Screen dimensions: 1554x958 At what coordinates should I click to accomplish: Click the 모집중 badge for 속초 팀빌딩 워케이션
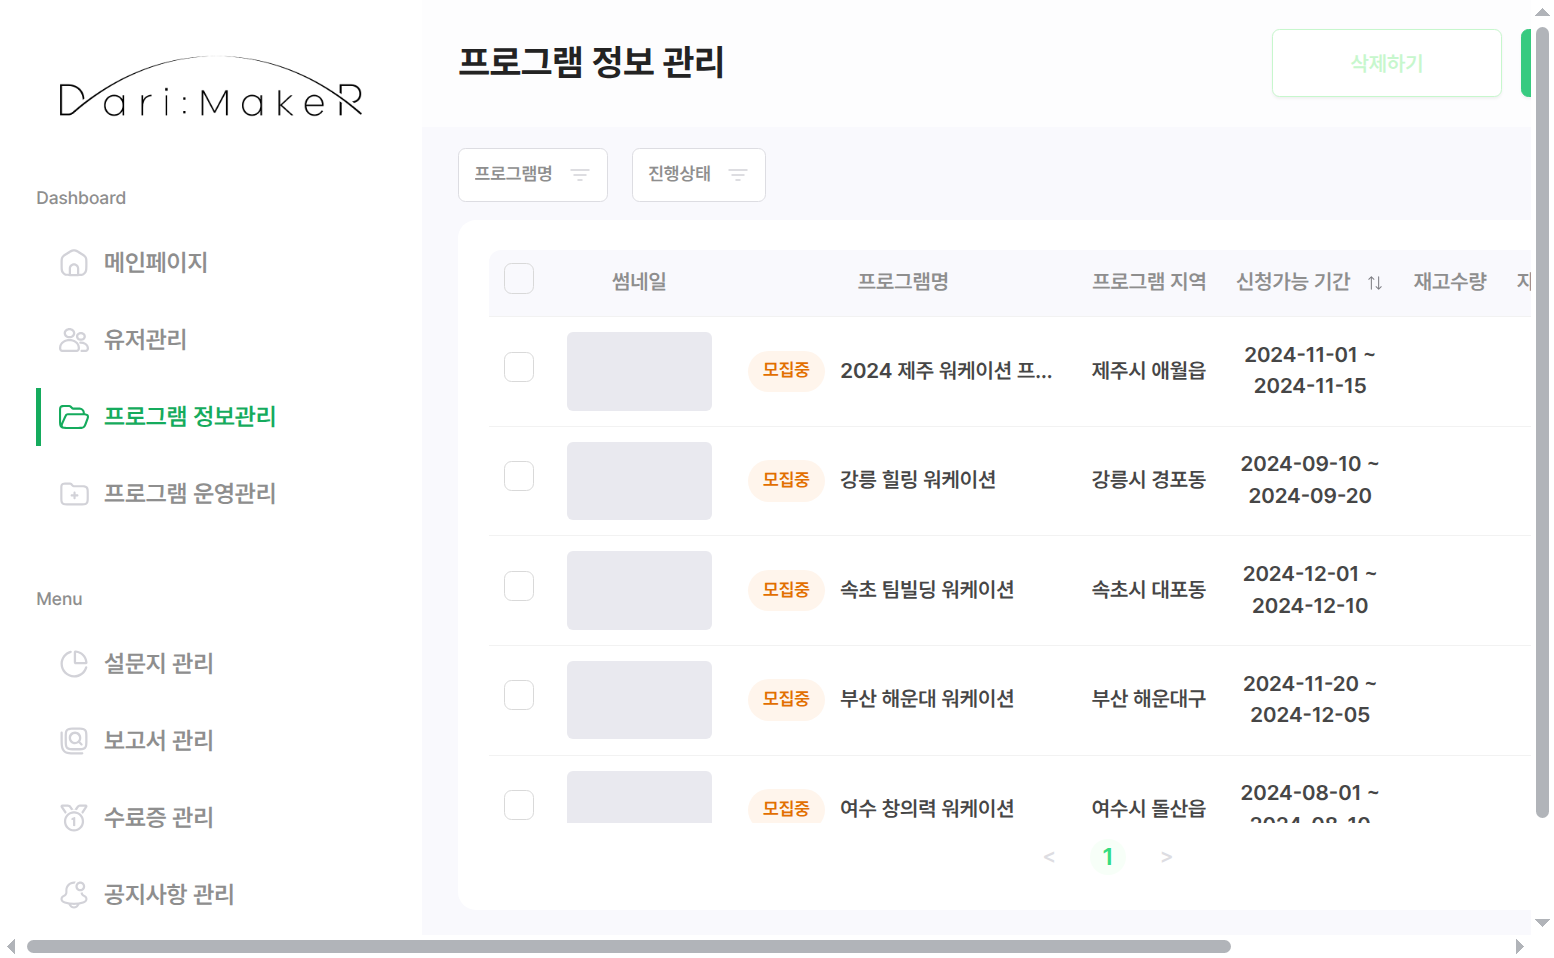pos(786,590)
